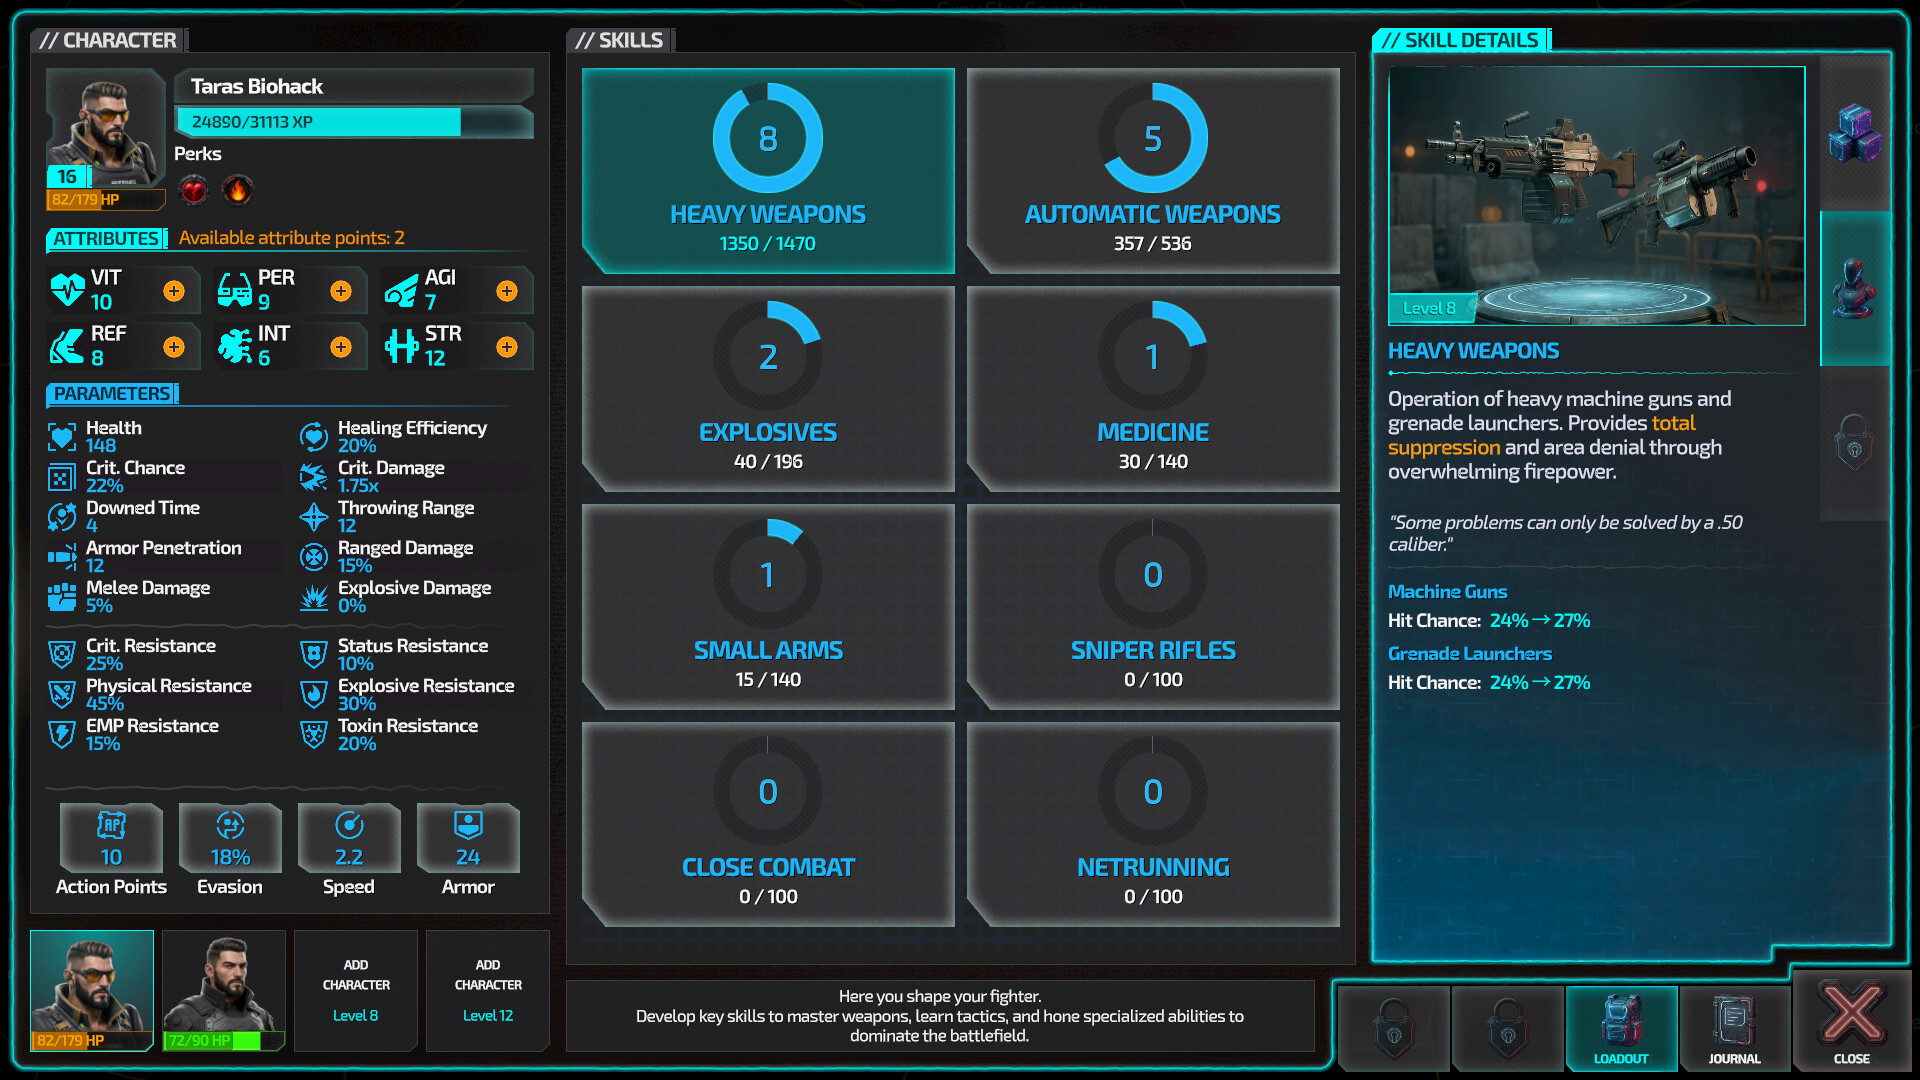Click the Action Points icon showing 10

click(110, 838)
